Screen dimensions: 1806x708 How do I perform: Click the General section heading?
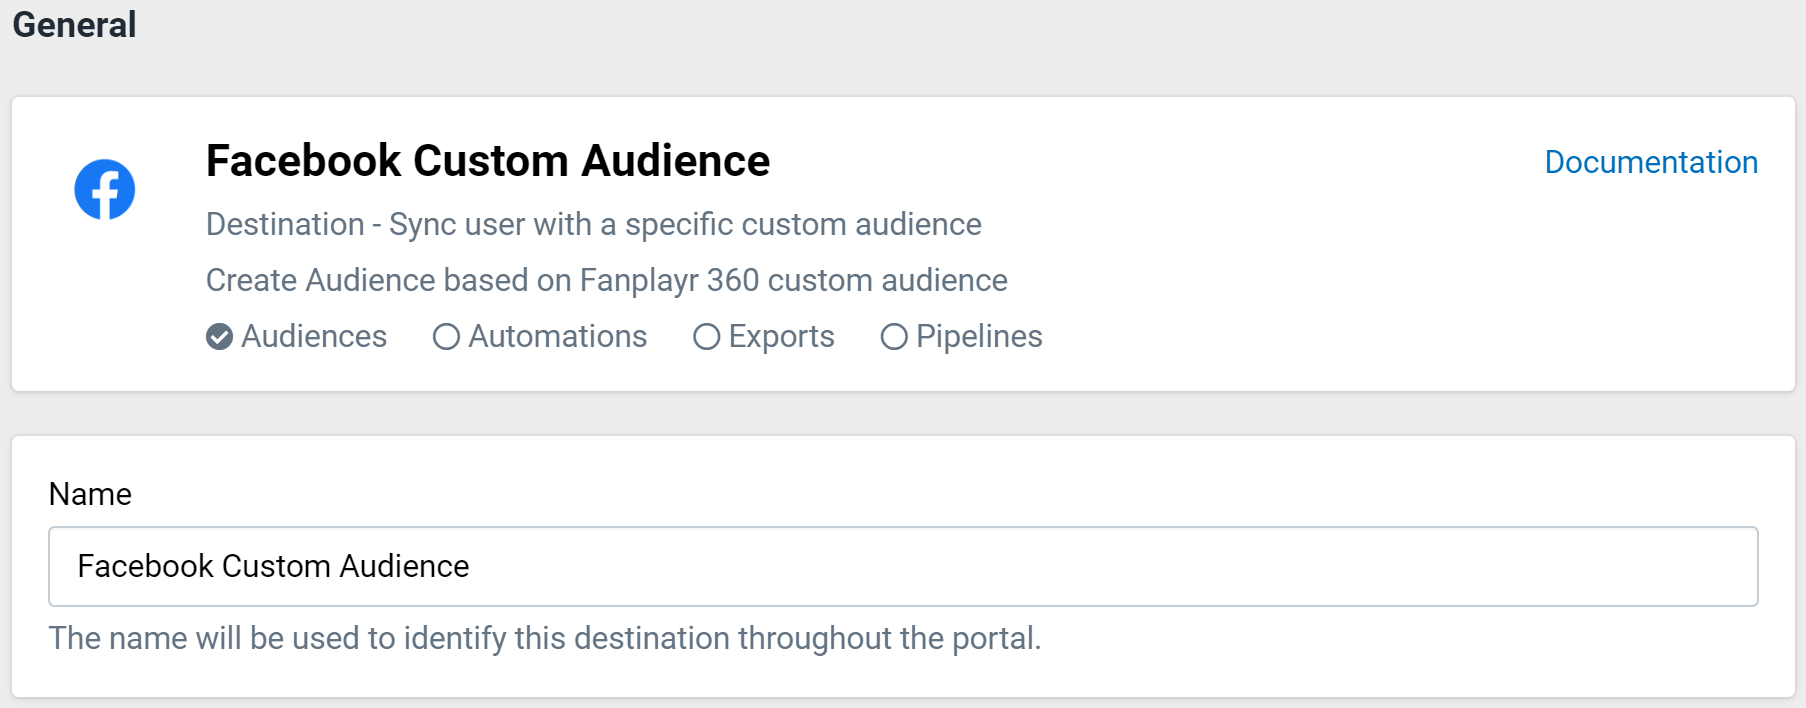click(x=74, y=24)
